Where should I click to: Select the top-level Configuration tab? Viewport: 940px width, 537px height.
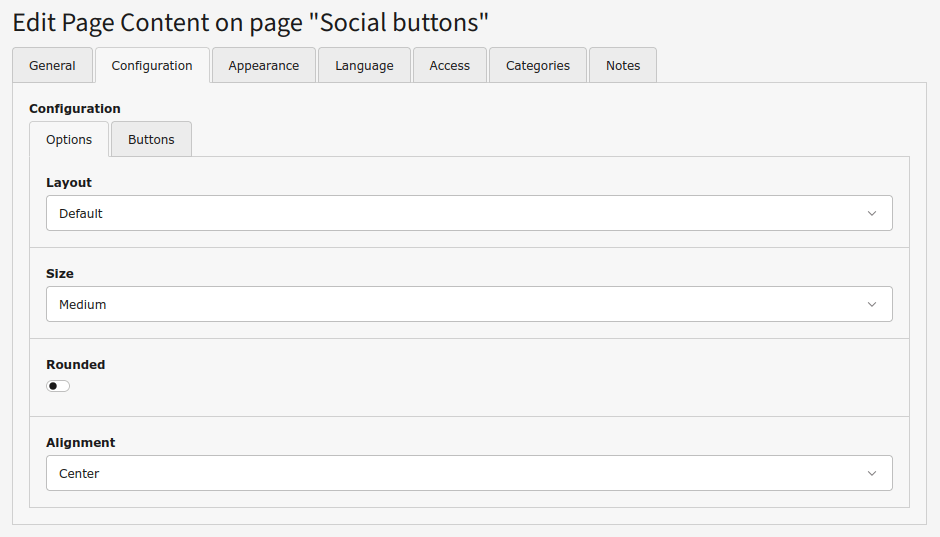pos(152,66)
